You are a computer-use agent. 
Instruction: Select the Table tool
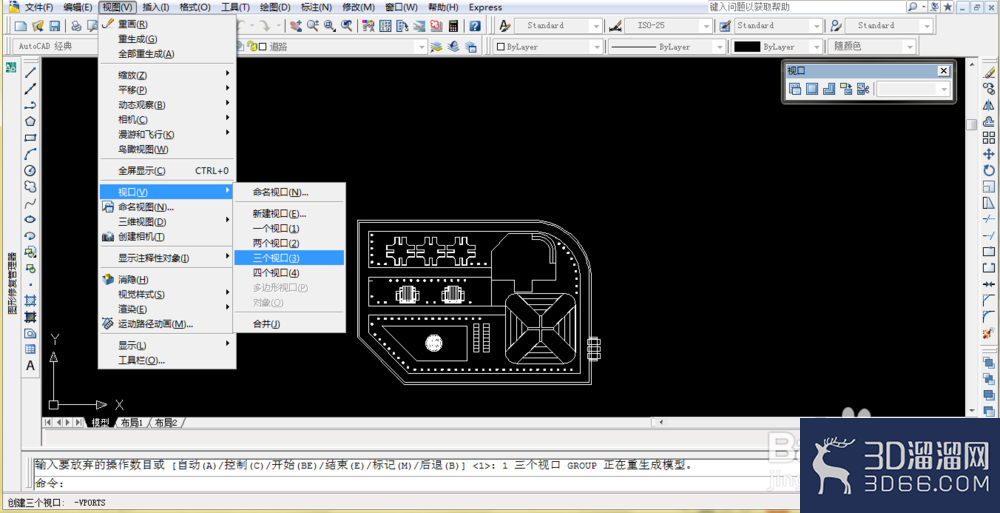tap(30, 349)
